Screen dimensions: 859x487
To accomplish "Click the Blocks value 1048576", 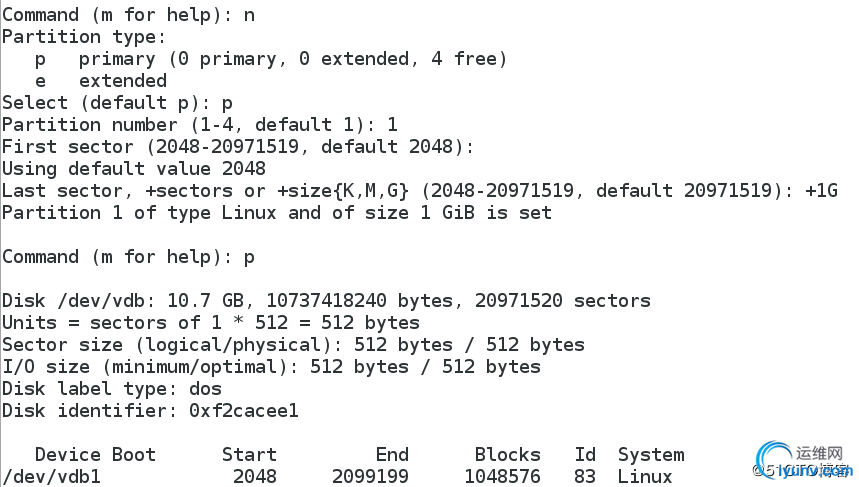I will 502,476.
